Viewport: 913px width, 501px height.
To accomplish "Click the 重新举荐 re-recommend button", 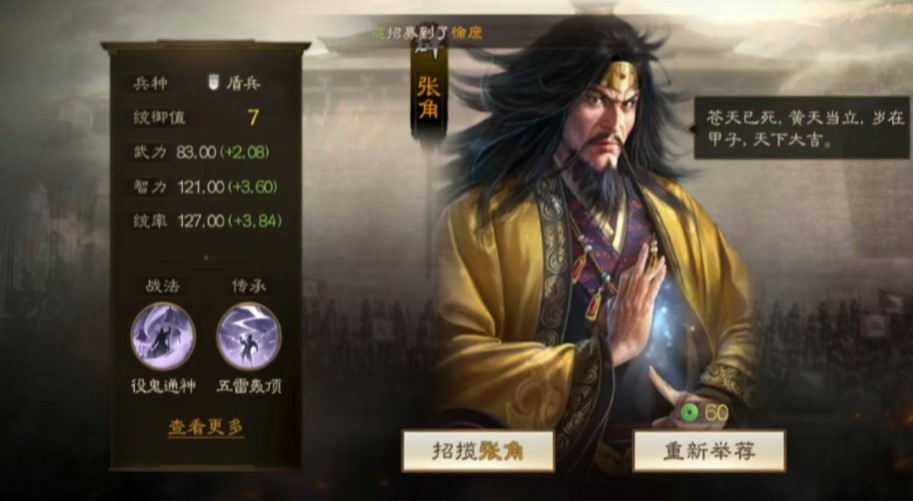I will point(709,451).
